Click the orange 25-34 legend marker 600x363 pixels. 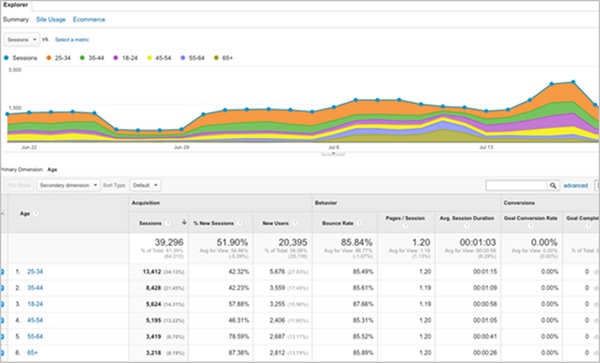pos(49,58)
